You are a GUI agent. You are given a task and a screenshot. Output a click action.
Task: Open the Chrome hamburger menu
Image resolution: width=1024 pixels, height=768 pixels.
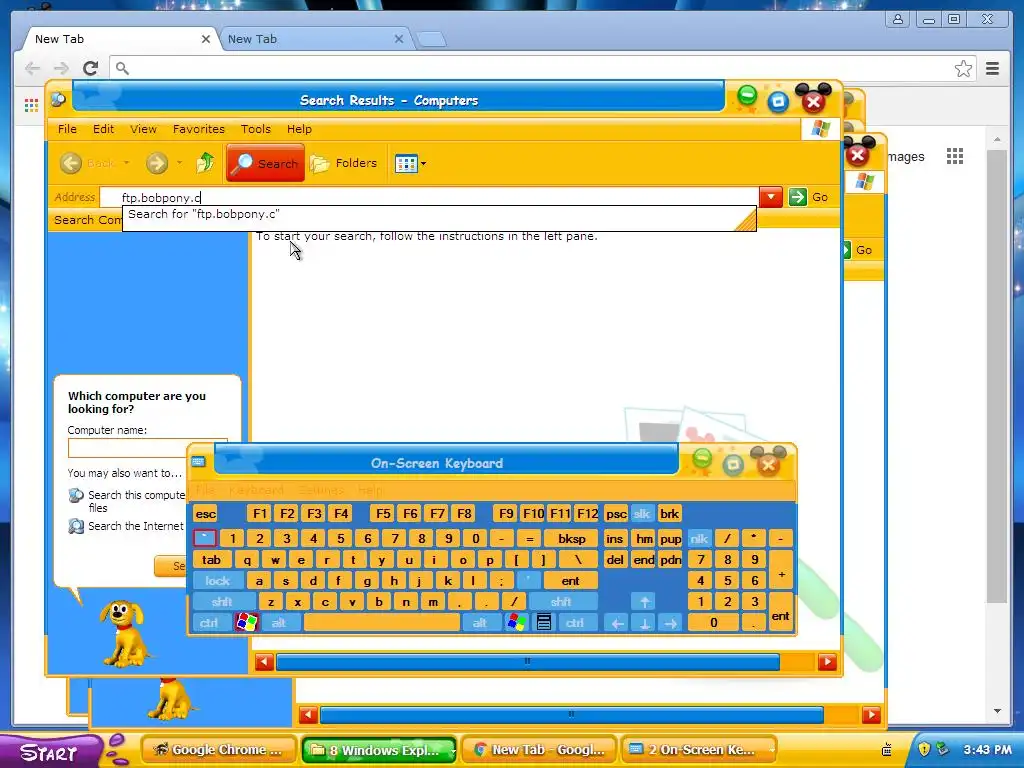pos(993,68)
